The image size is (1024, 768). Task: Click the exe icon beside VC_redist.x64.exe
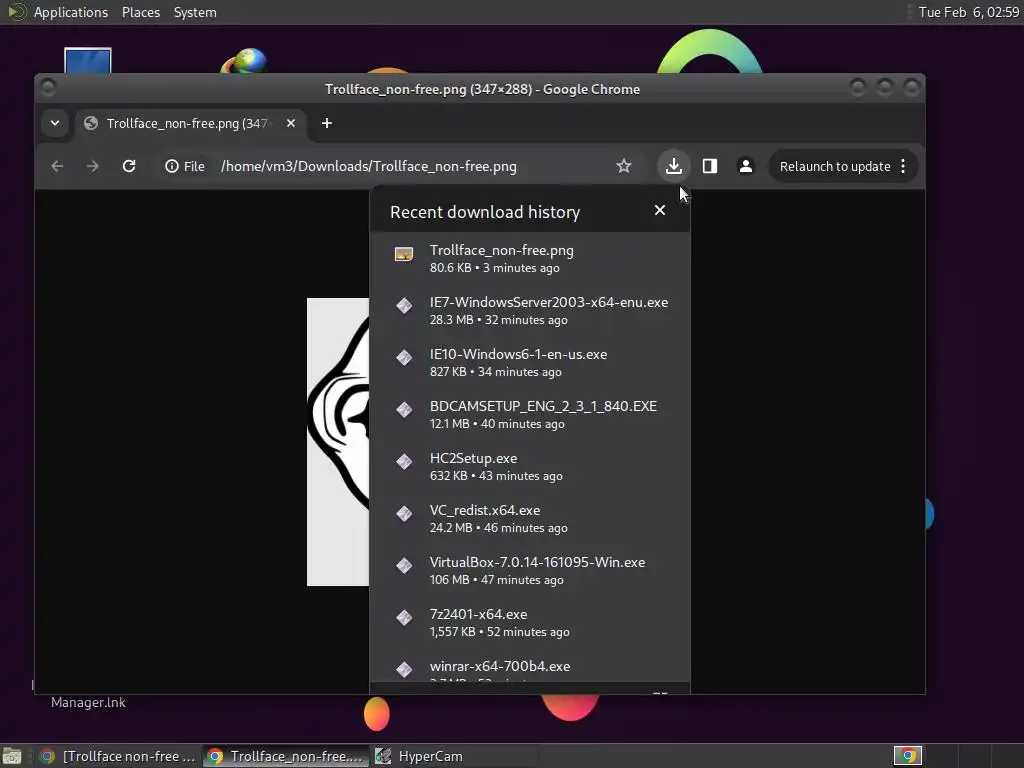coord(404,513)
